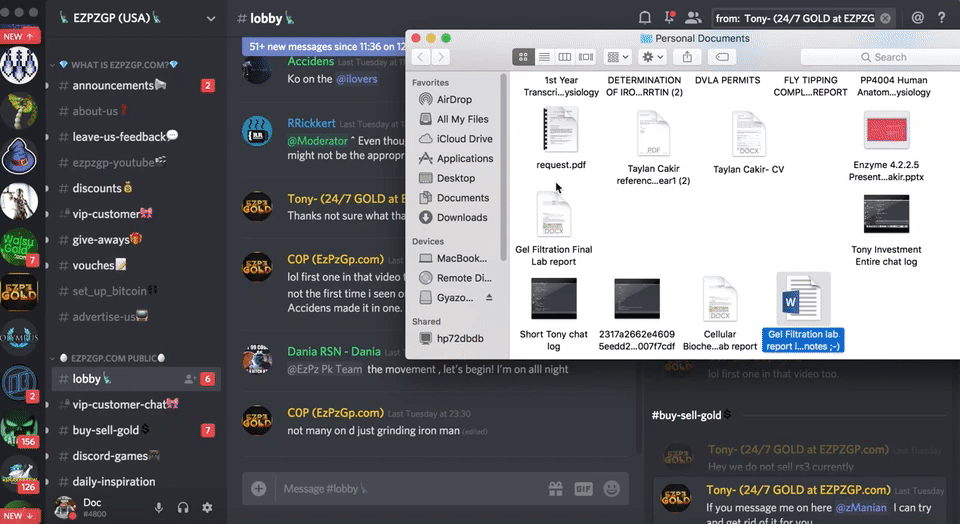Click the NEW unread indicator at top of server list

[20, 36]
